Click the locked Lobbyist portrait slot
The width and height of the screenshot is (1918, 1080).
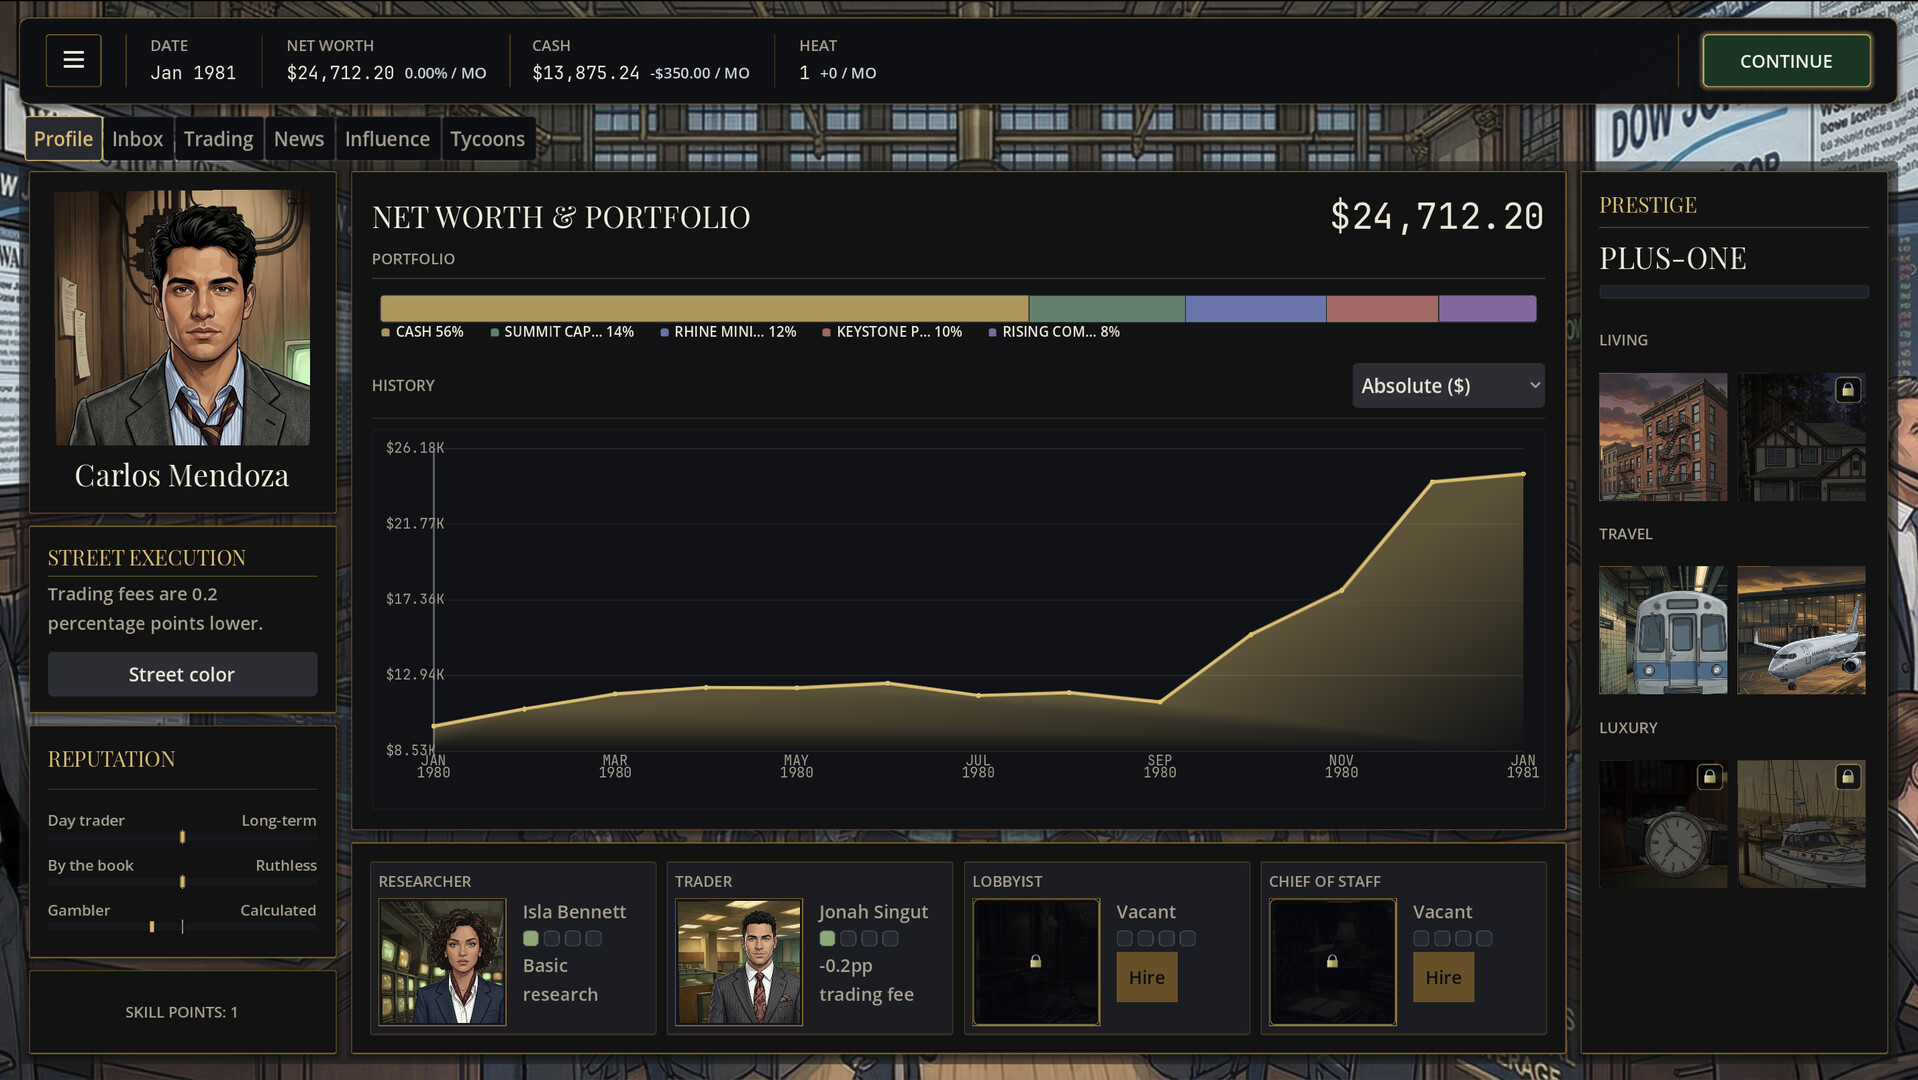coord(1035,961)
